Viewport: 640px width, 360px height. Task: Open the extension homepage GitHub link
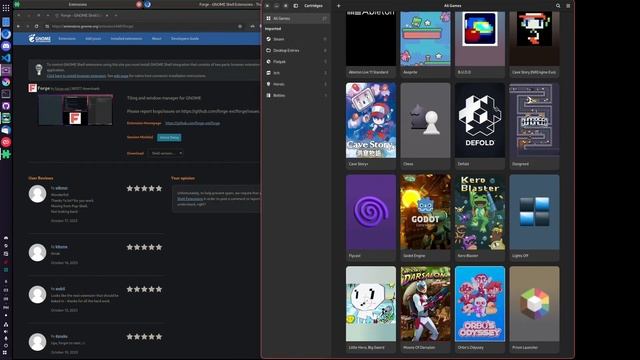[x=192, y=123]
